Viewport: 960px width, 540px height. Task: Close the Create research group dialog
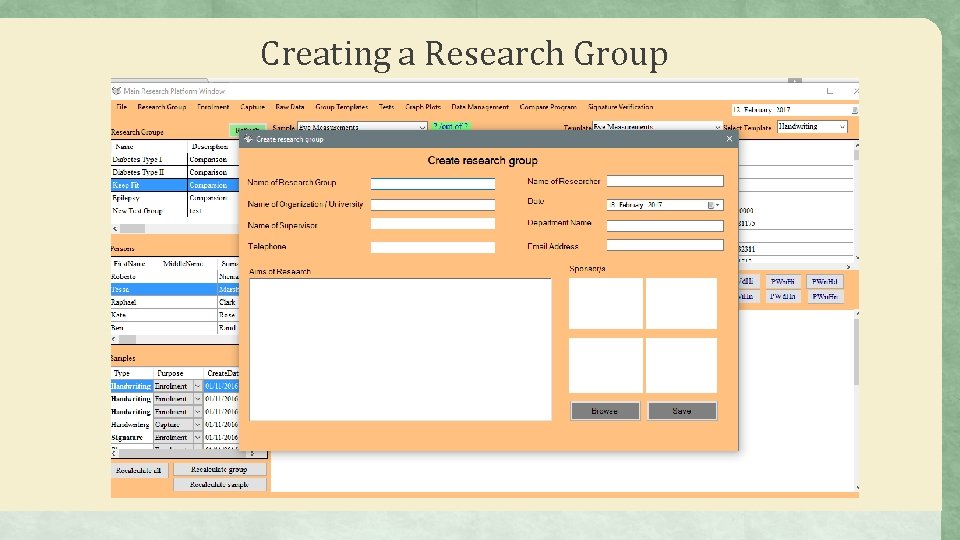pyautogui.click(x=729, y=139)
